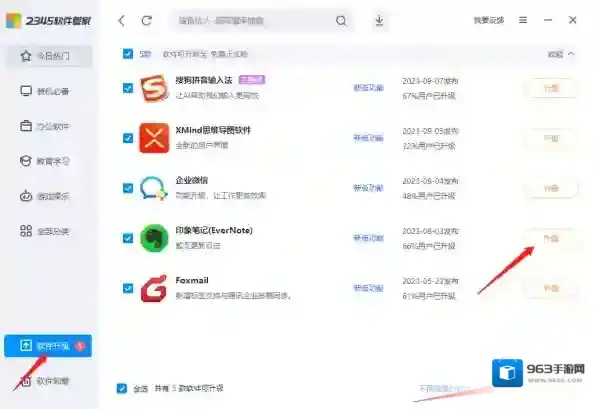This screenshot has width=596, height=409.
Task: Click the Sogou Pinyin app icon
Action: coord(154,88)
